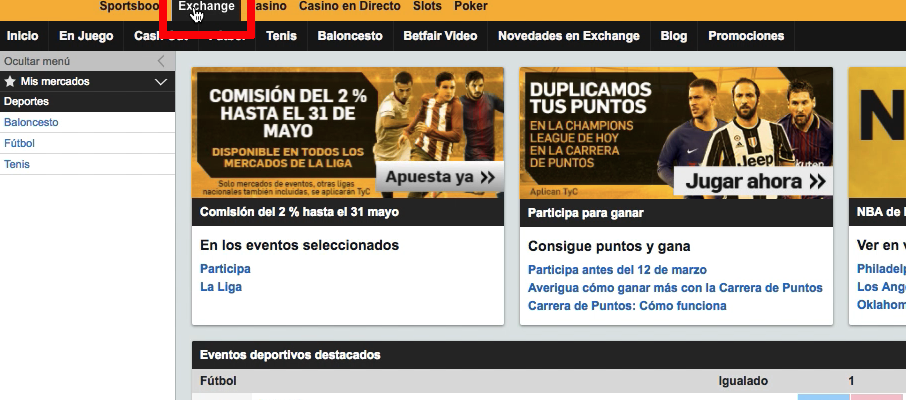Open the Blog menu item
This screenshot has height=400, width=906.
tap(674, 36)
